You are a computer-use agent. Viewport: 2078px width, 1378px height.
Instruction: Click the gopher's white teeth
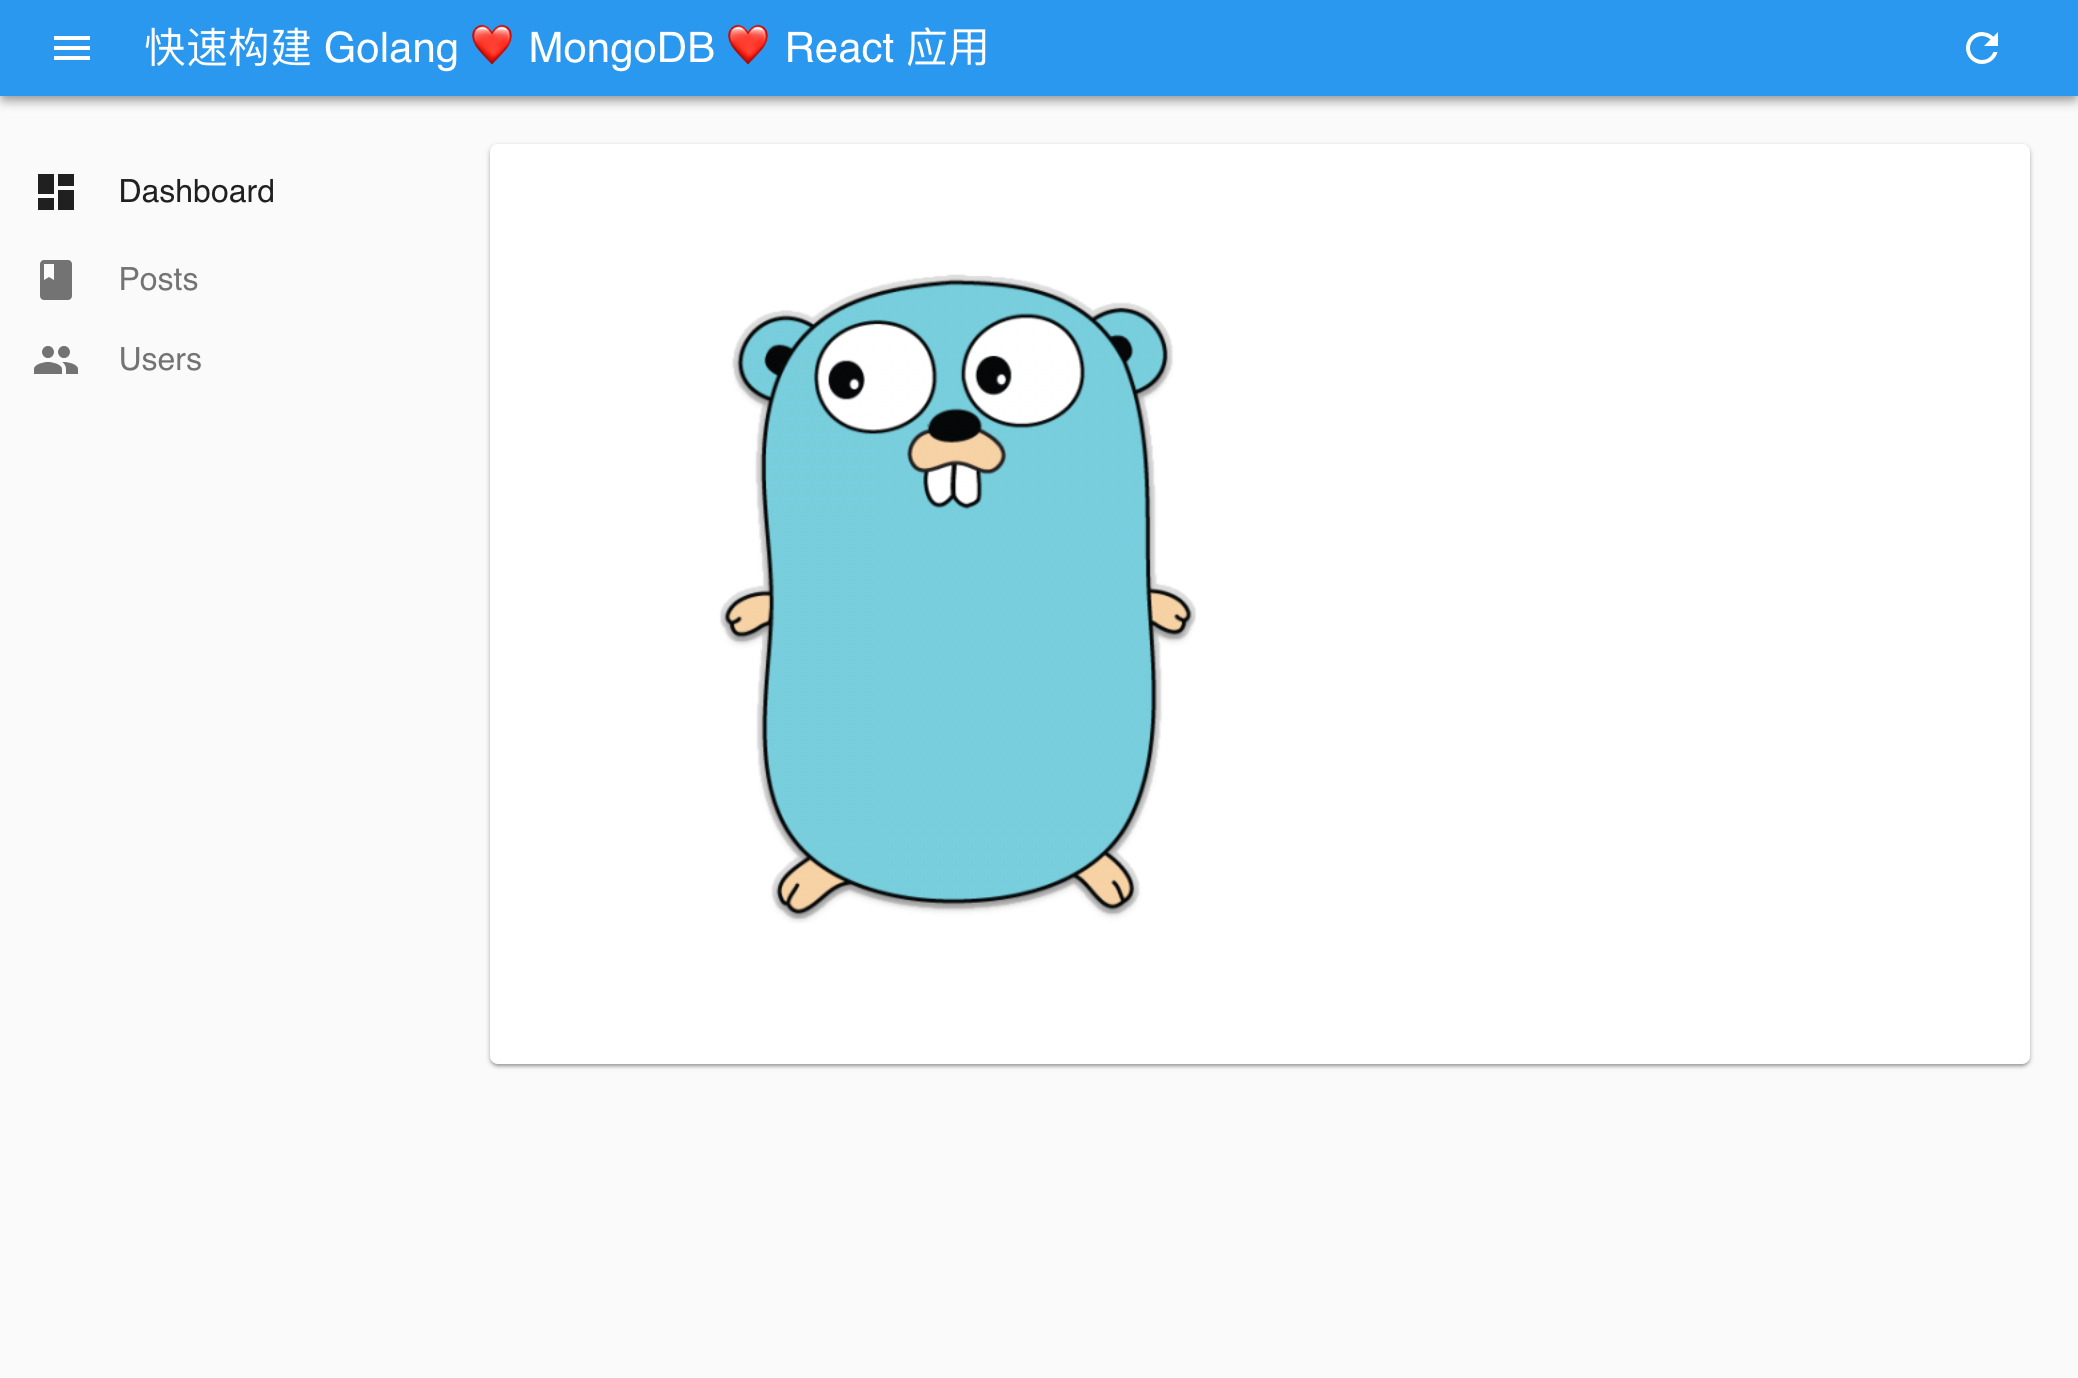[953, 485]
